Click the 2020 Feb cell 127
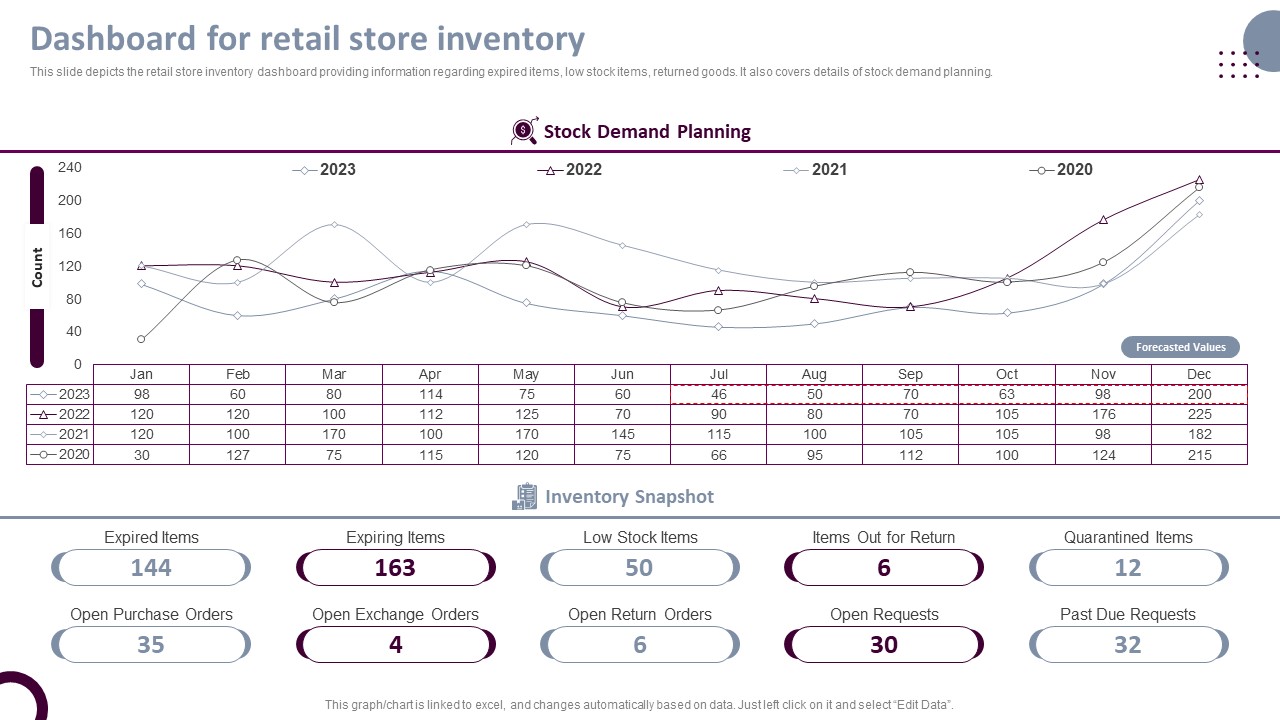 237,454
